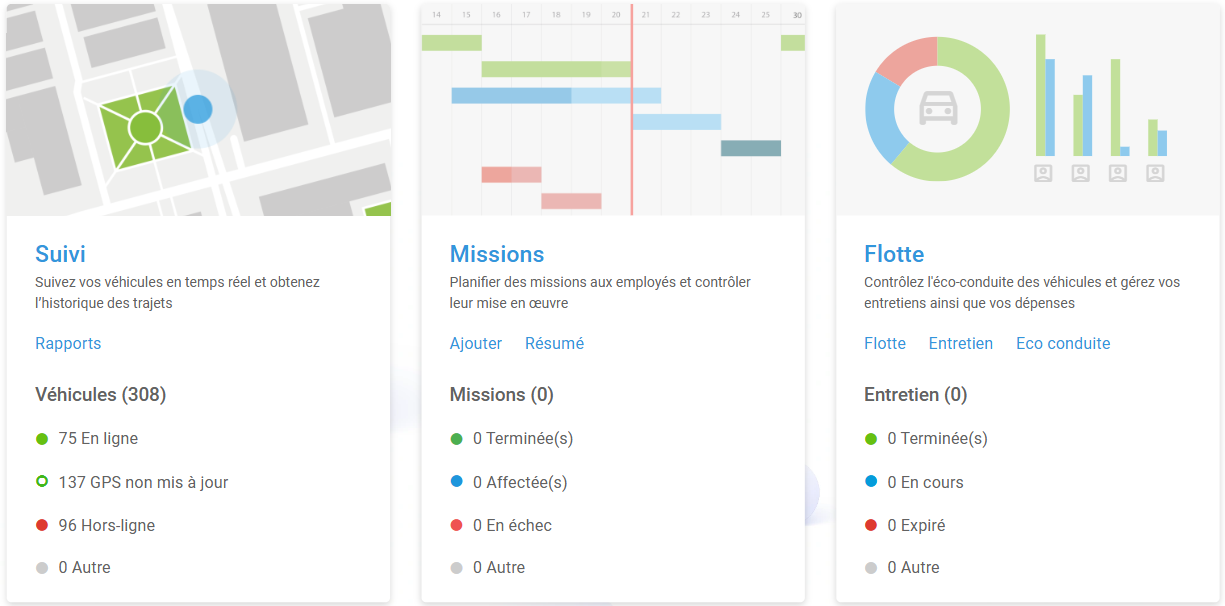Open the Résumé link under Missions
The image size is (1225, 606).
point(554,343)
